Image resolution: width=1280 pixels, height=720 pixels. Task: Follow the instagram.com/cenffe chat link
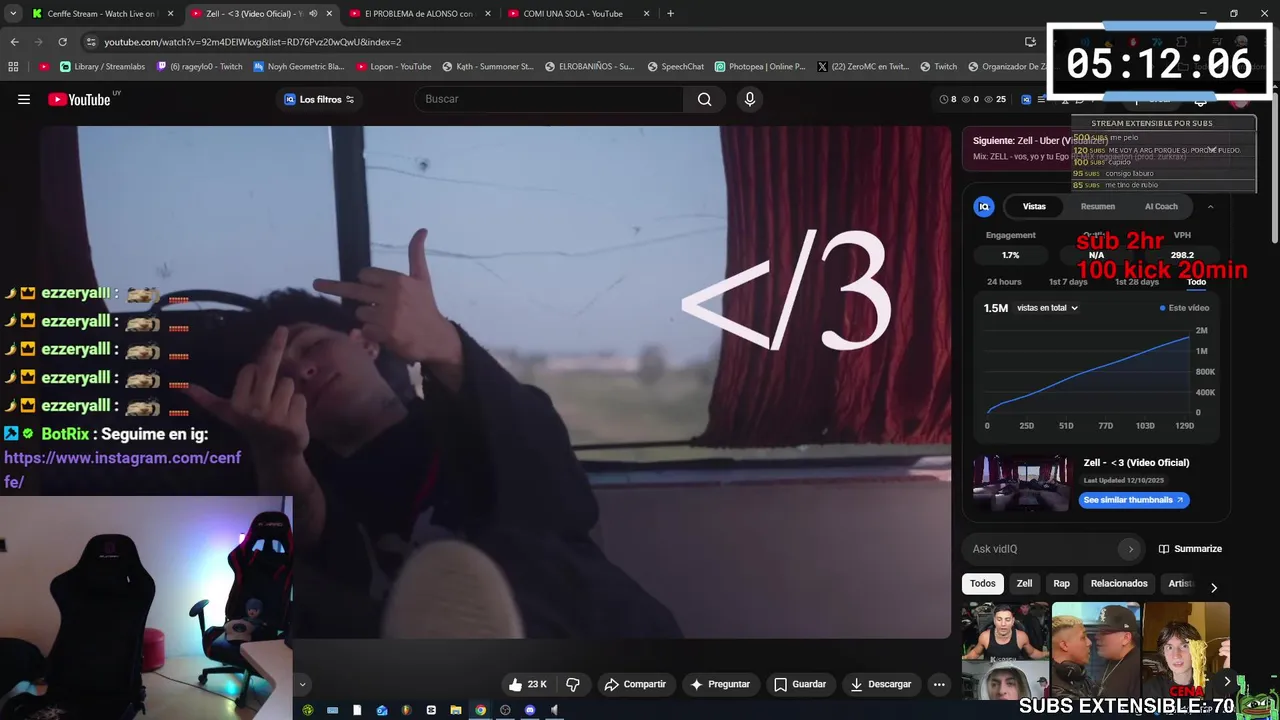click(122, 469)
